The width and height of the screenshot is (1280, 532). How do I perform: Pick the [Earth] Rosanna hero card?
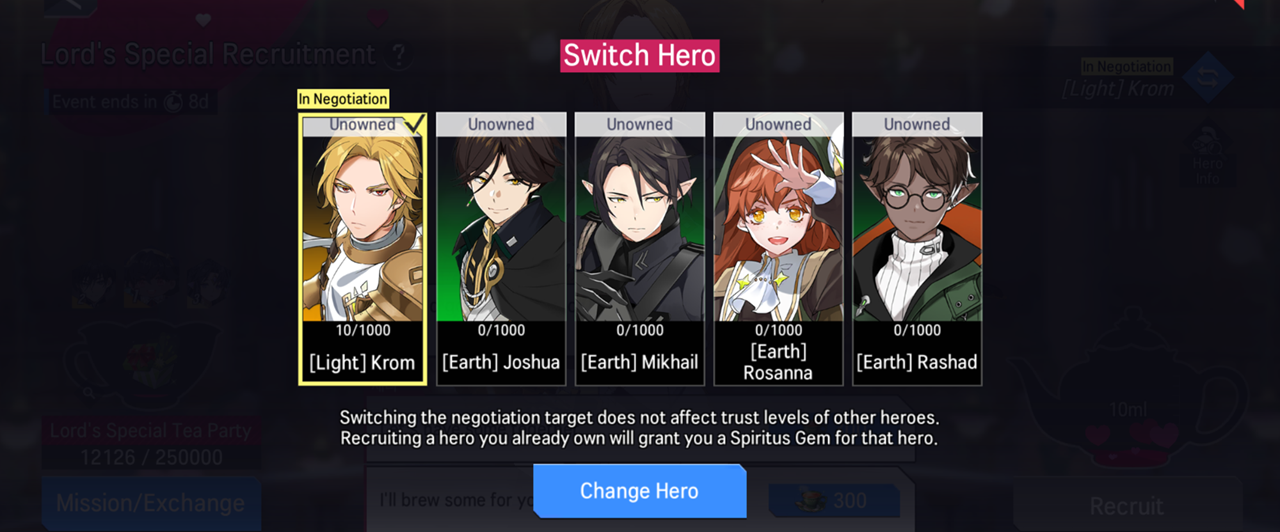pyautogui.click(x=778, y=249)
